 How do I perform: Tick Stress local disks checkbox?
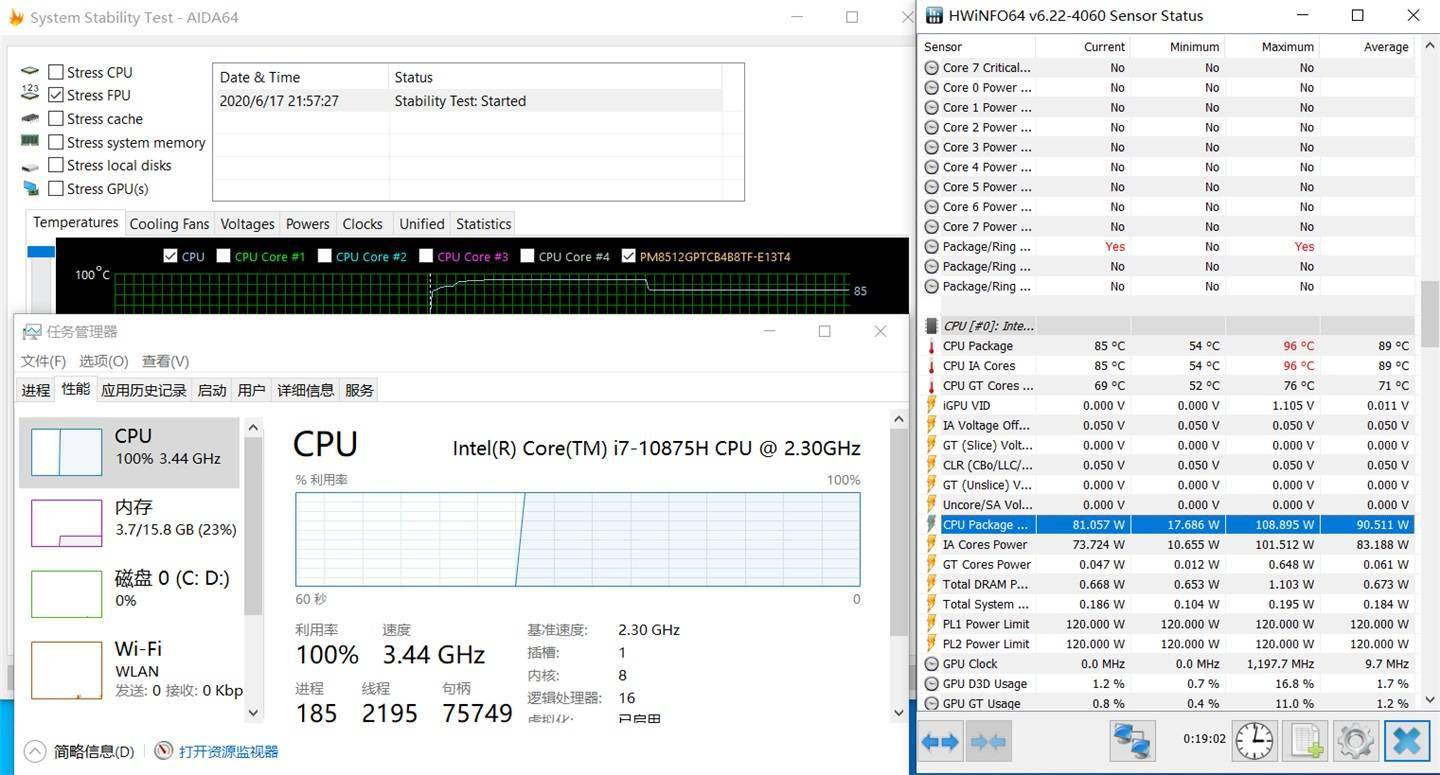56,165
